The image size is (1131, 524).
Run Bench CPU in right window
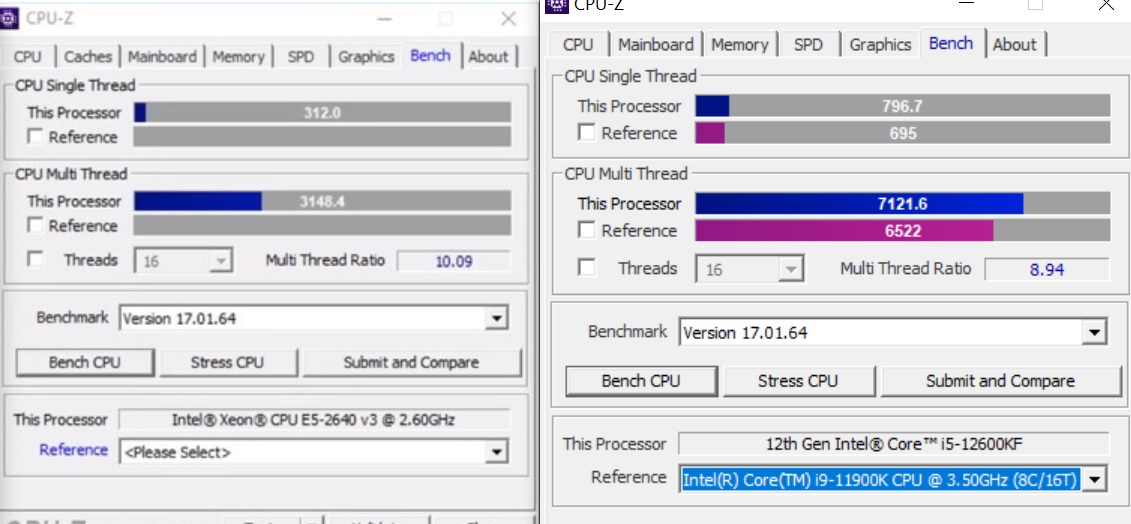click(x=641, y=380)
